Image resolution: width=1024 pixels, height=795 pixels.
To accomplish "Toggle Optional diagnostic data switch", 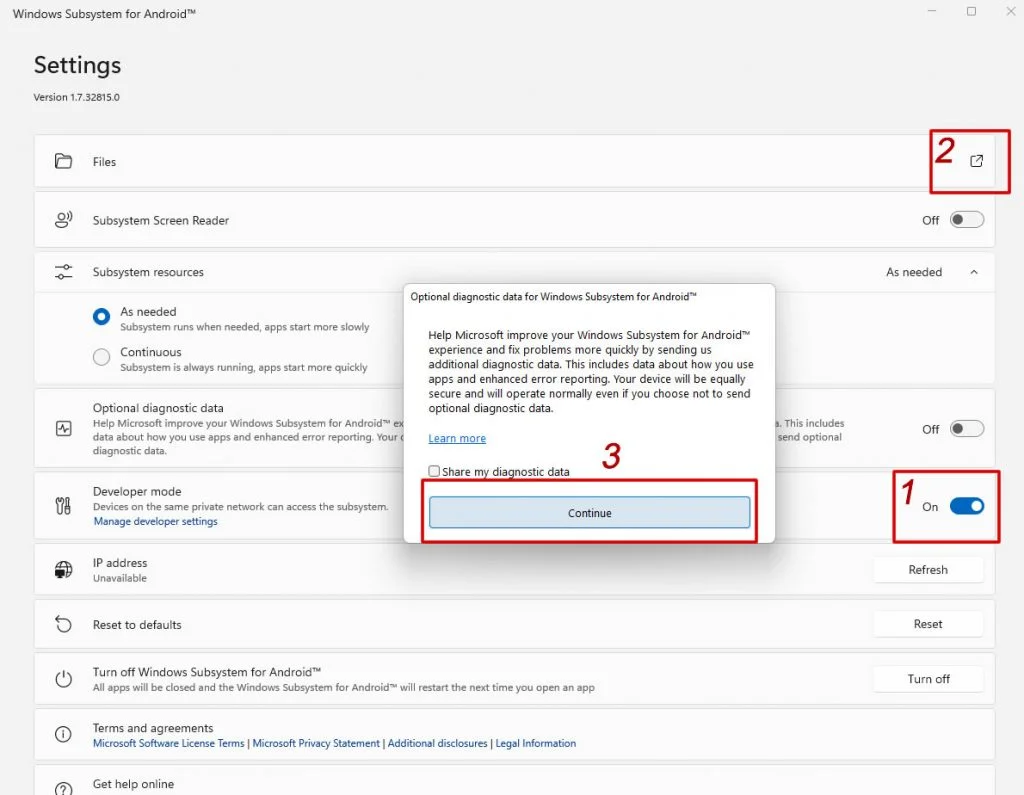I will coord(967,429).
